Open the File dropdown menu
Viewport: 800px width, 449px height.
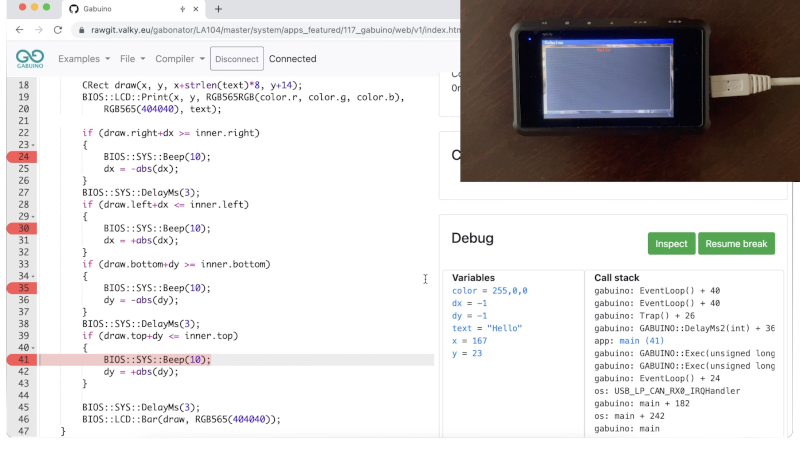(132, 59)
